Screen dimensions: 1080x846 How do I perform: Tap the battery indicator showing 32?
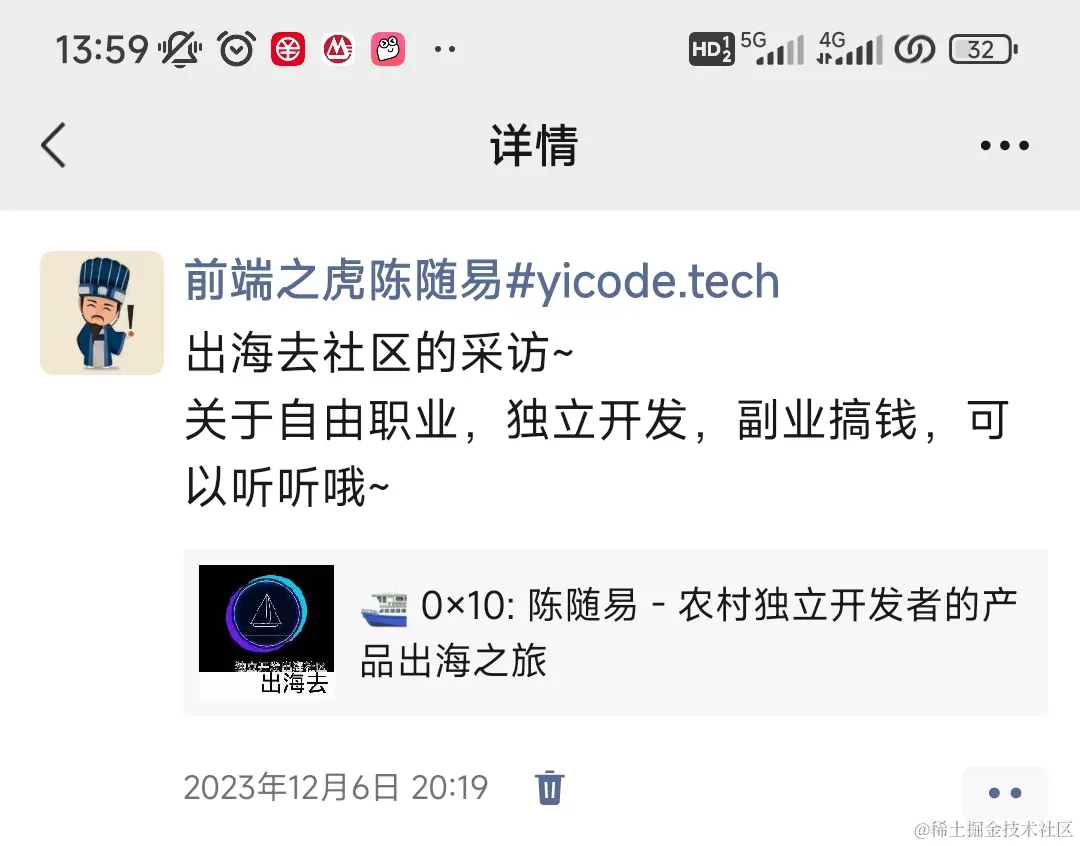(983, 49)
